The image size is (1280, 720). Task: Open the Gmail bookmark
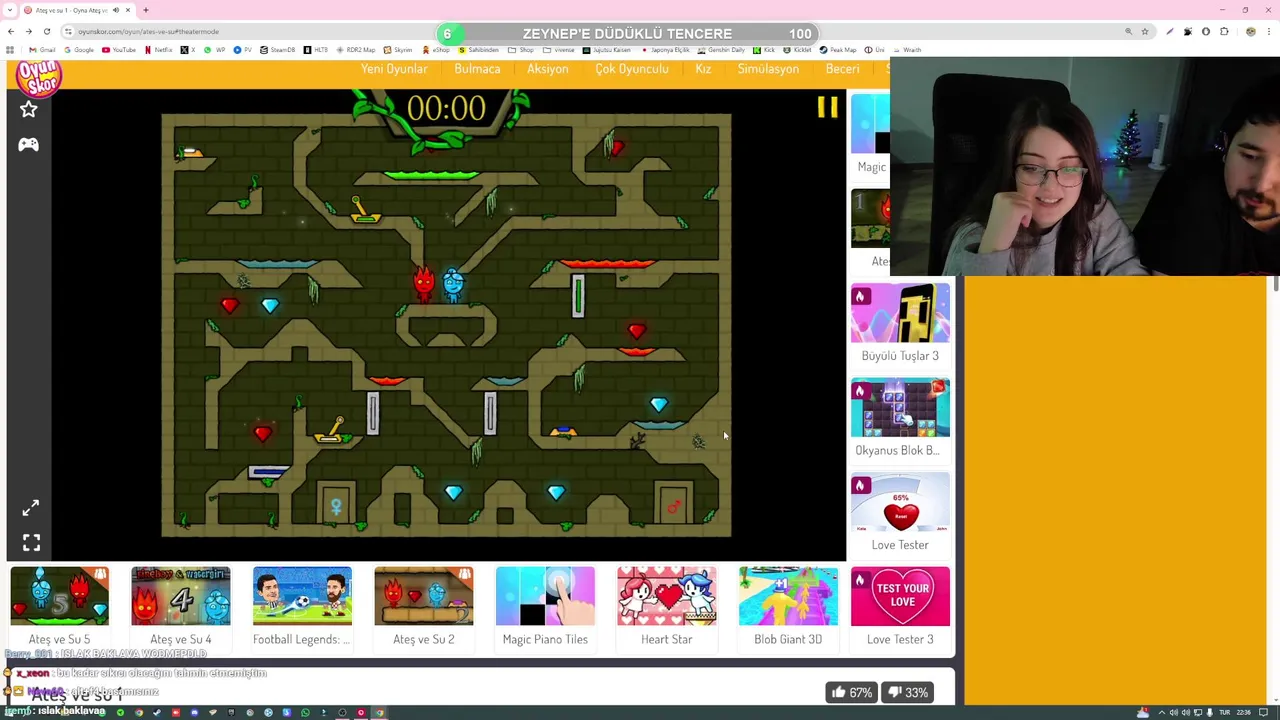coord(42,50)
